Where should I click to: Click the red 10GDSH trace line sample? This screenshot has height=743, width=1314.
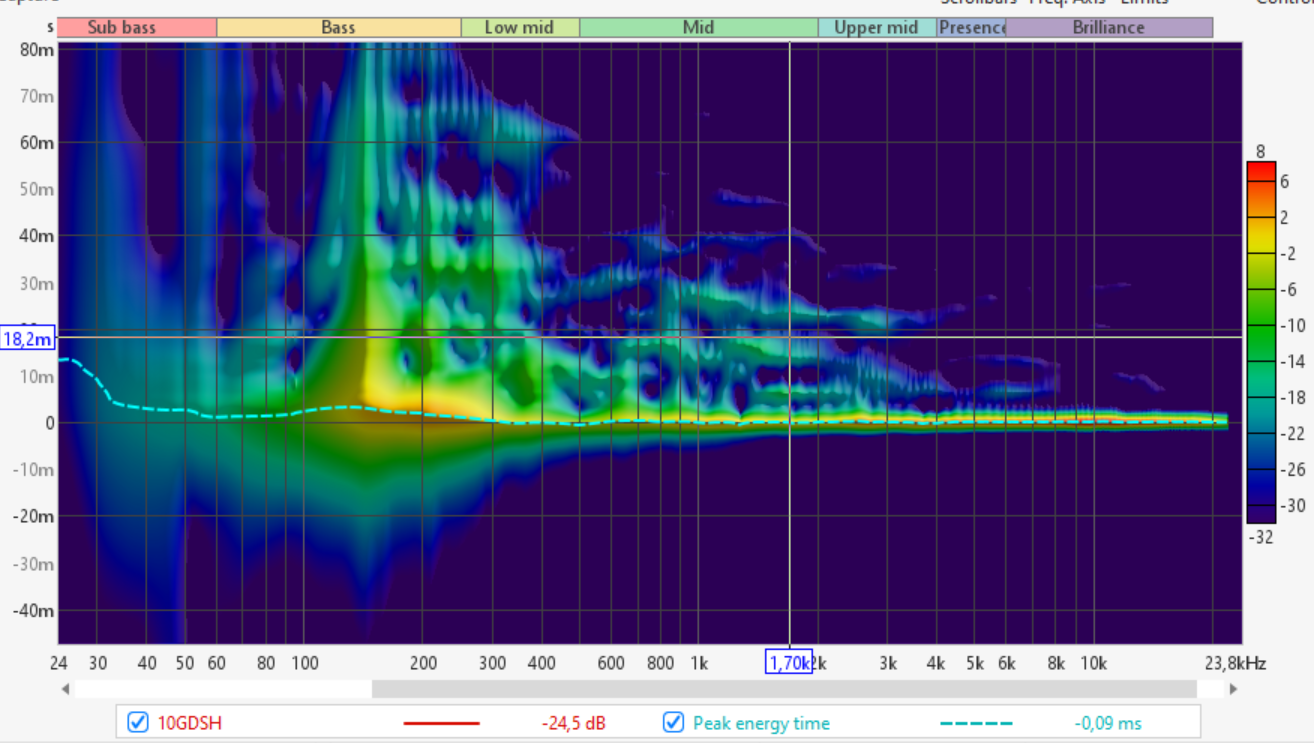pos(441,723)
